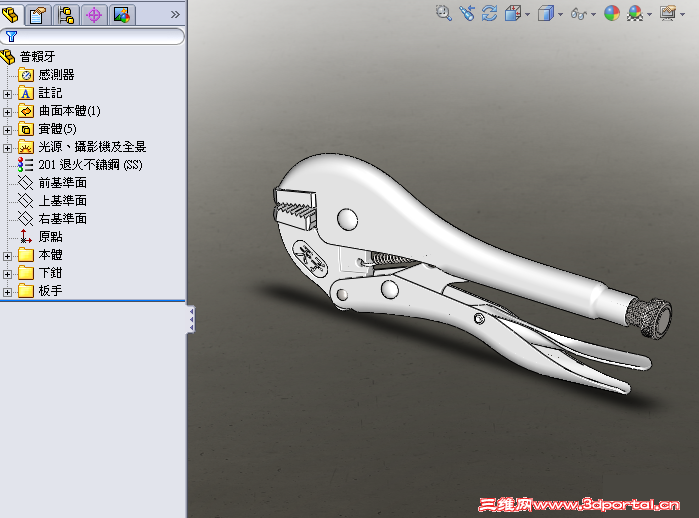Open the Section View dropdown arrow

(x=528, y=15)
